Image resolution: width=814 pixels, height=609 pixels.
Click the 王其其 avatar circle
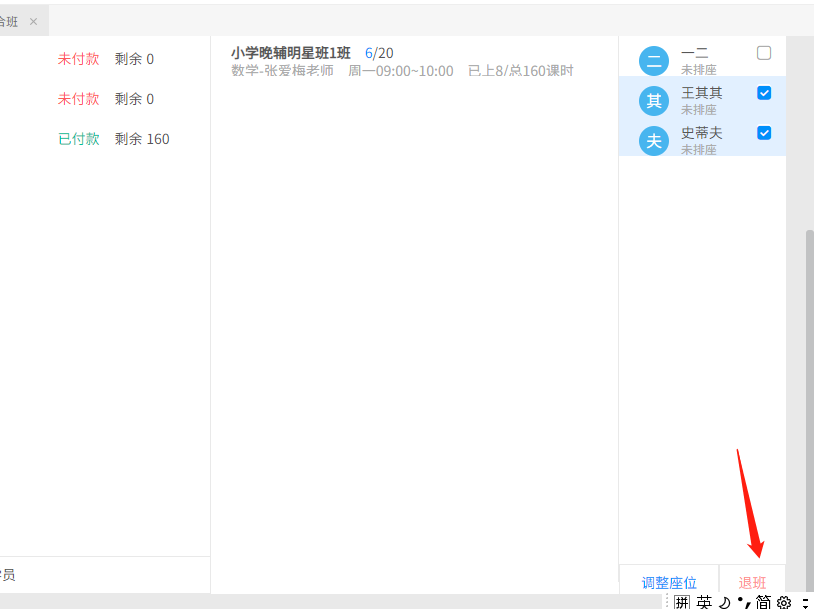653,100
